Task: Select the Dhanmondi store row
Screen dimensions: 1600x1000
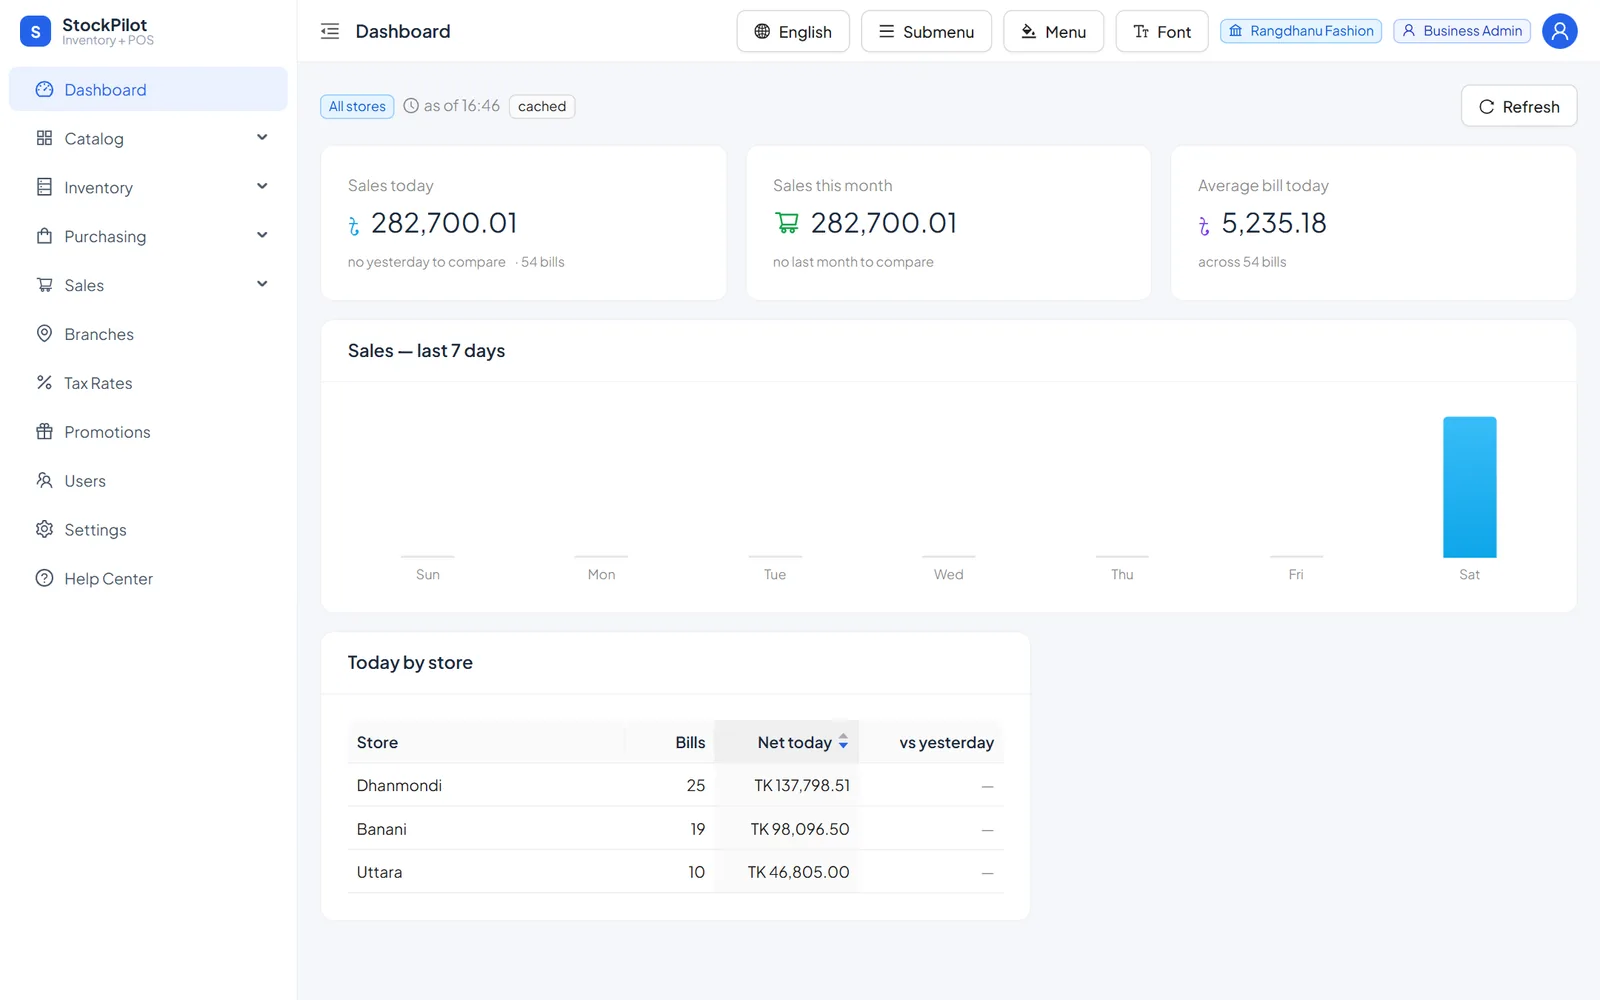Action: tap(676, 786)
